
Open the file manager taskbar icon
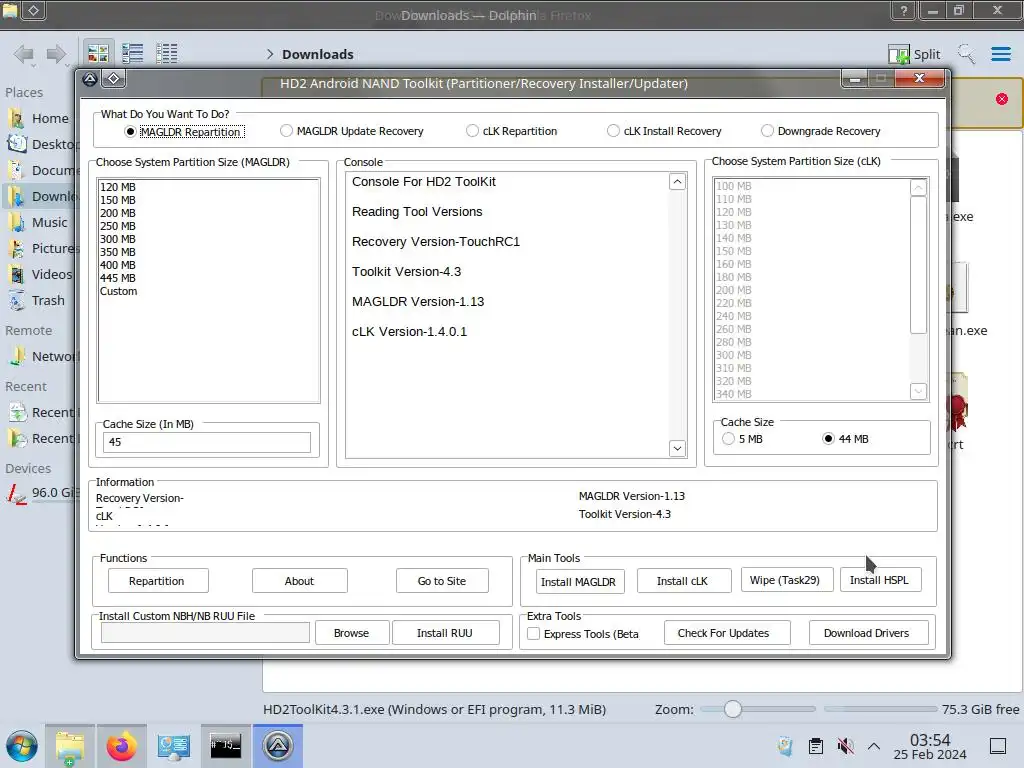point(70,746)
